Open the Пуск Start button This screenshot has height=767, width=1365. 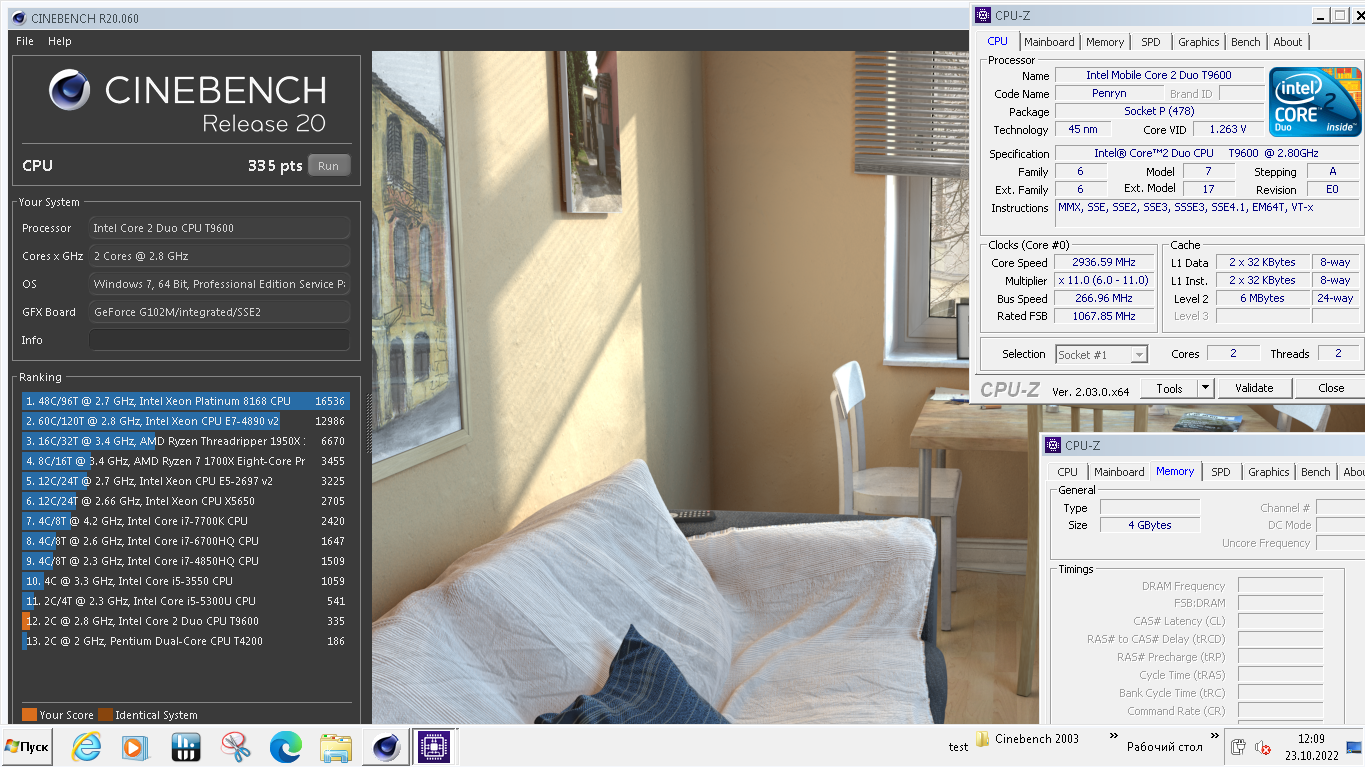coord(28,747)
